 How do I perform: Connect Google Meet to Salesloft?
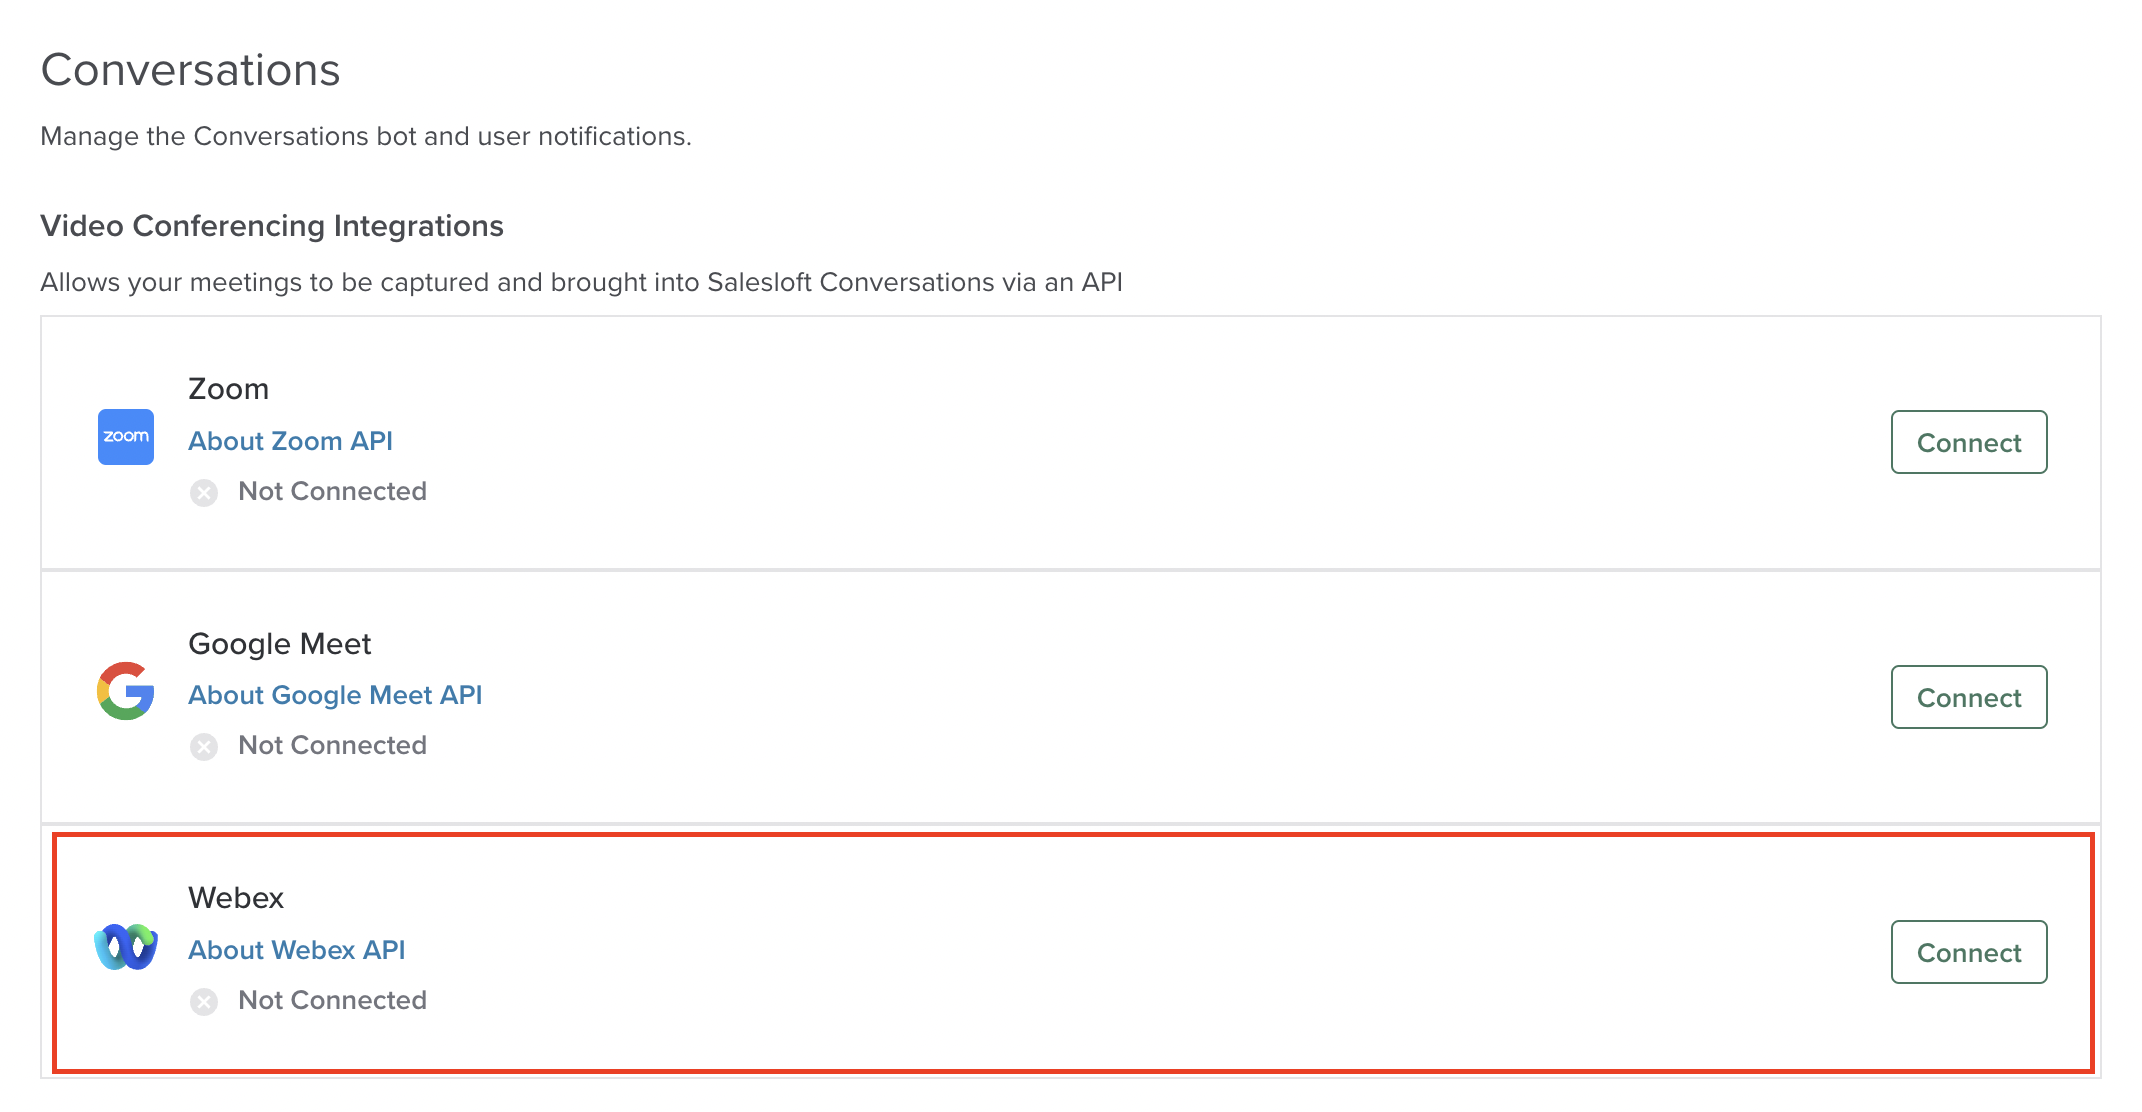(1968, 697)
